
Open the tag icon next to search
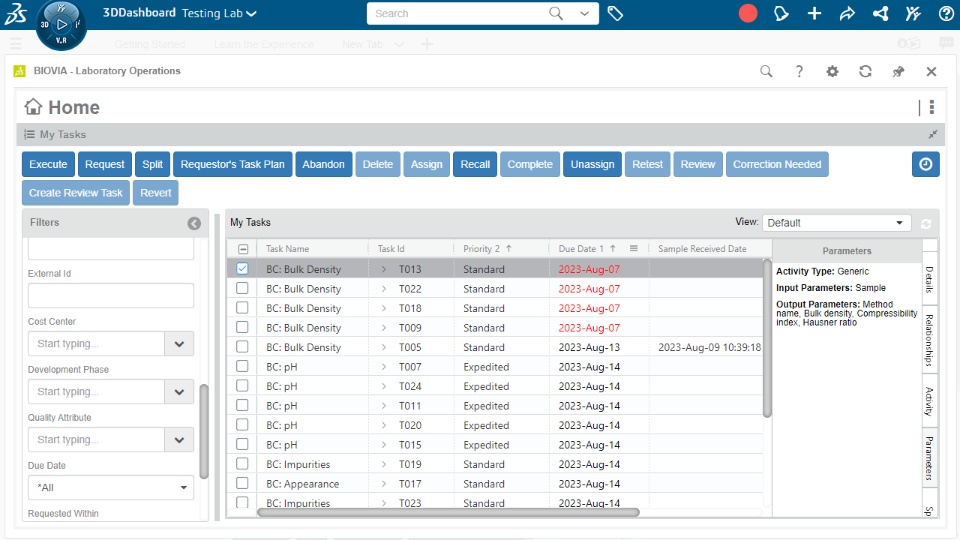[615, 13]
